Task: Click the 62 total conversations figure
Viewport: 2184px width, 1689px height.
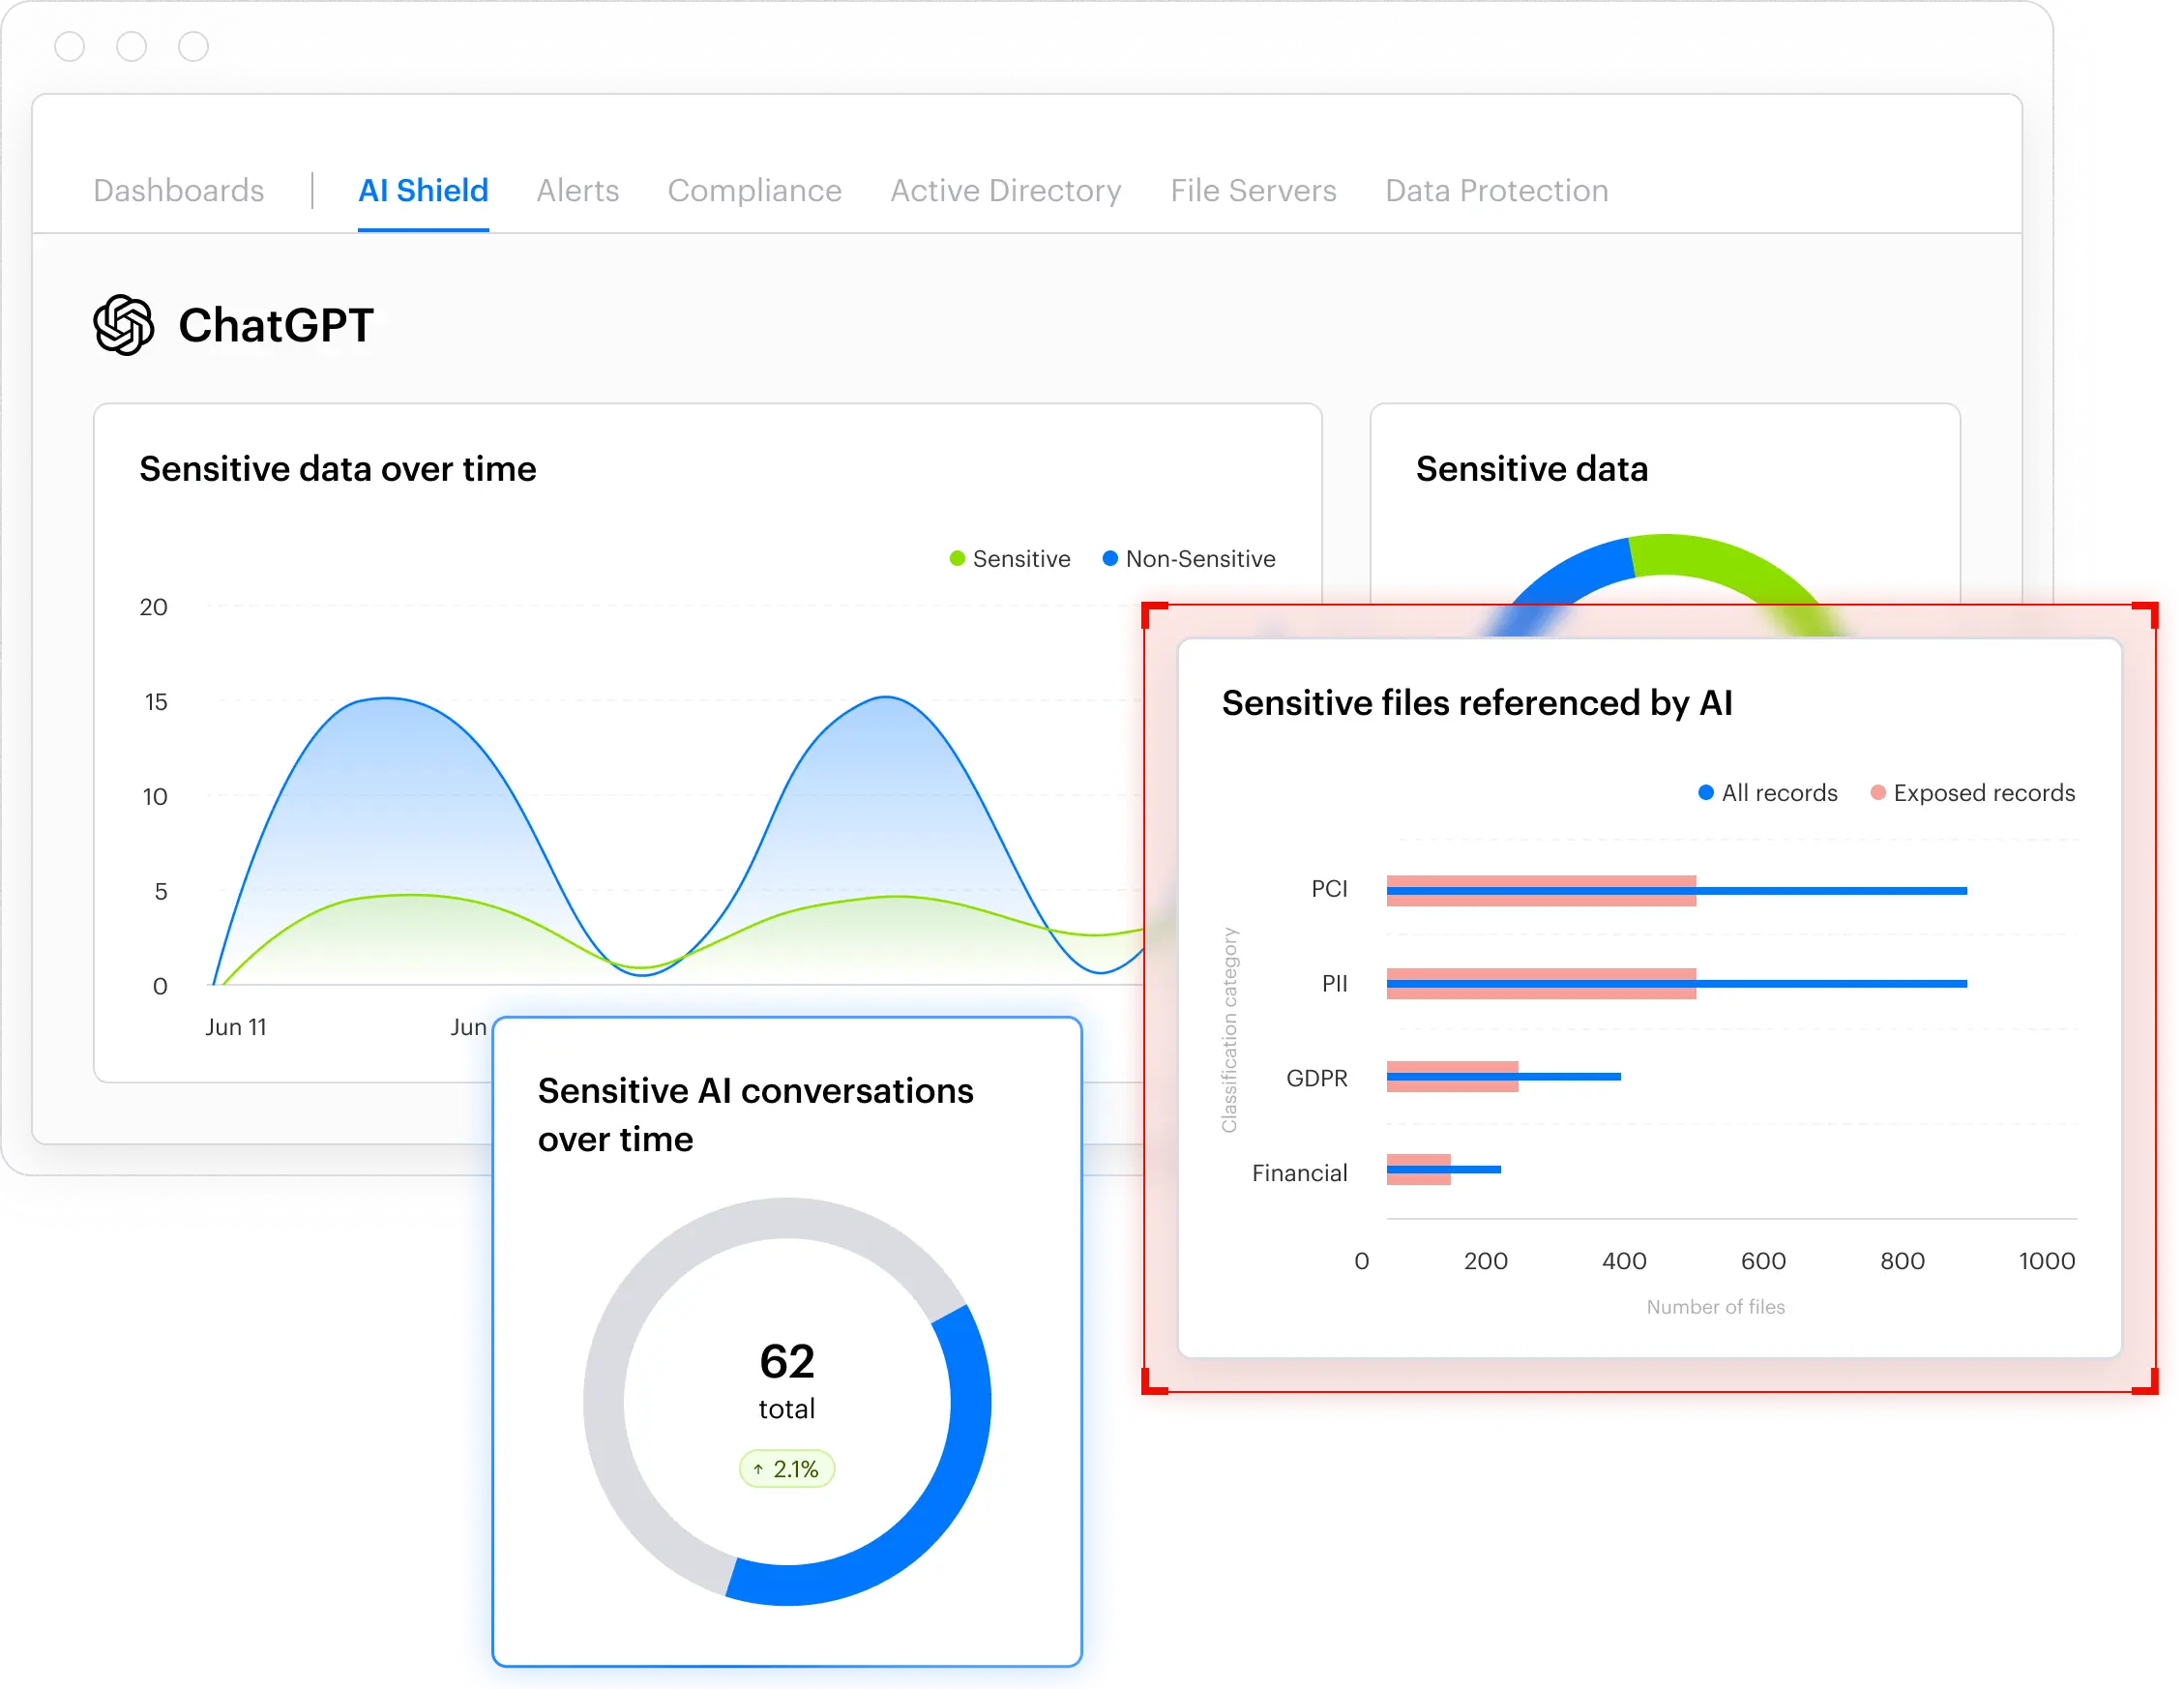Action: coord(787,1362)
